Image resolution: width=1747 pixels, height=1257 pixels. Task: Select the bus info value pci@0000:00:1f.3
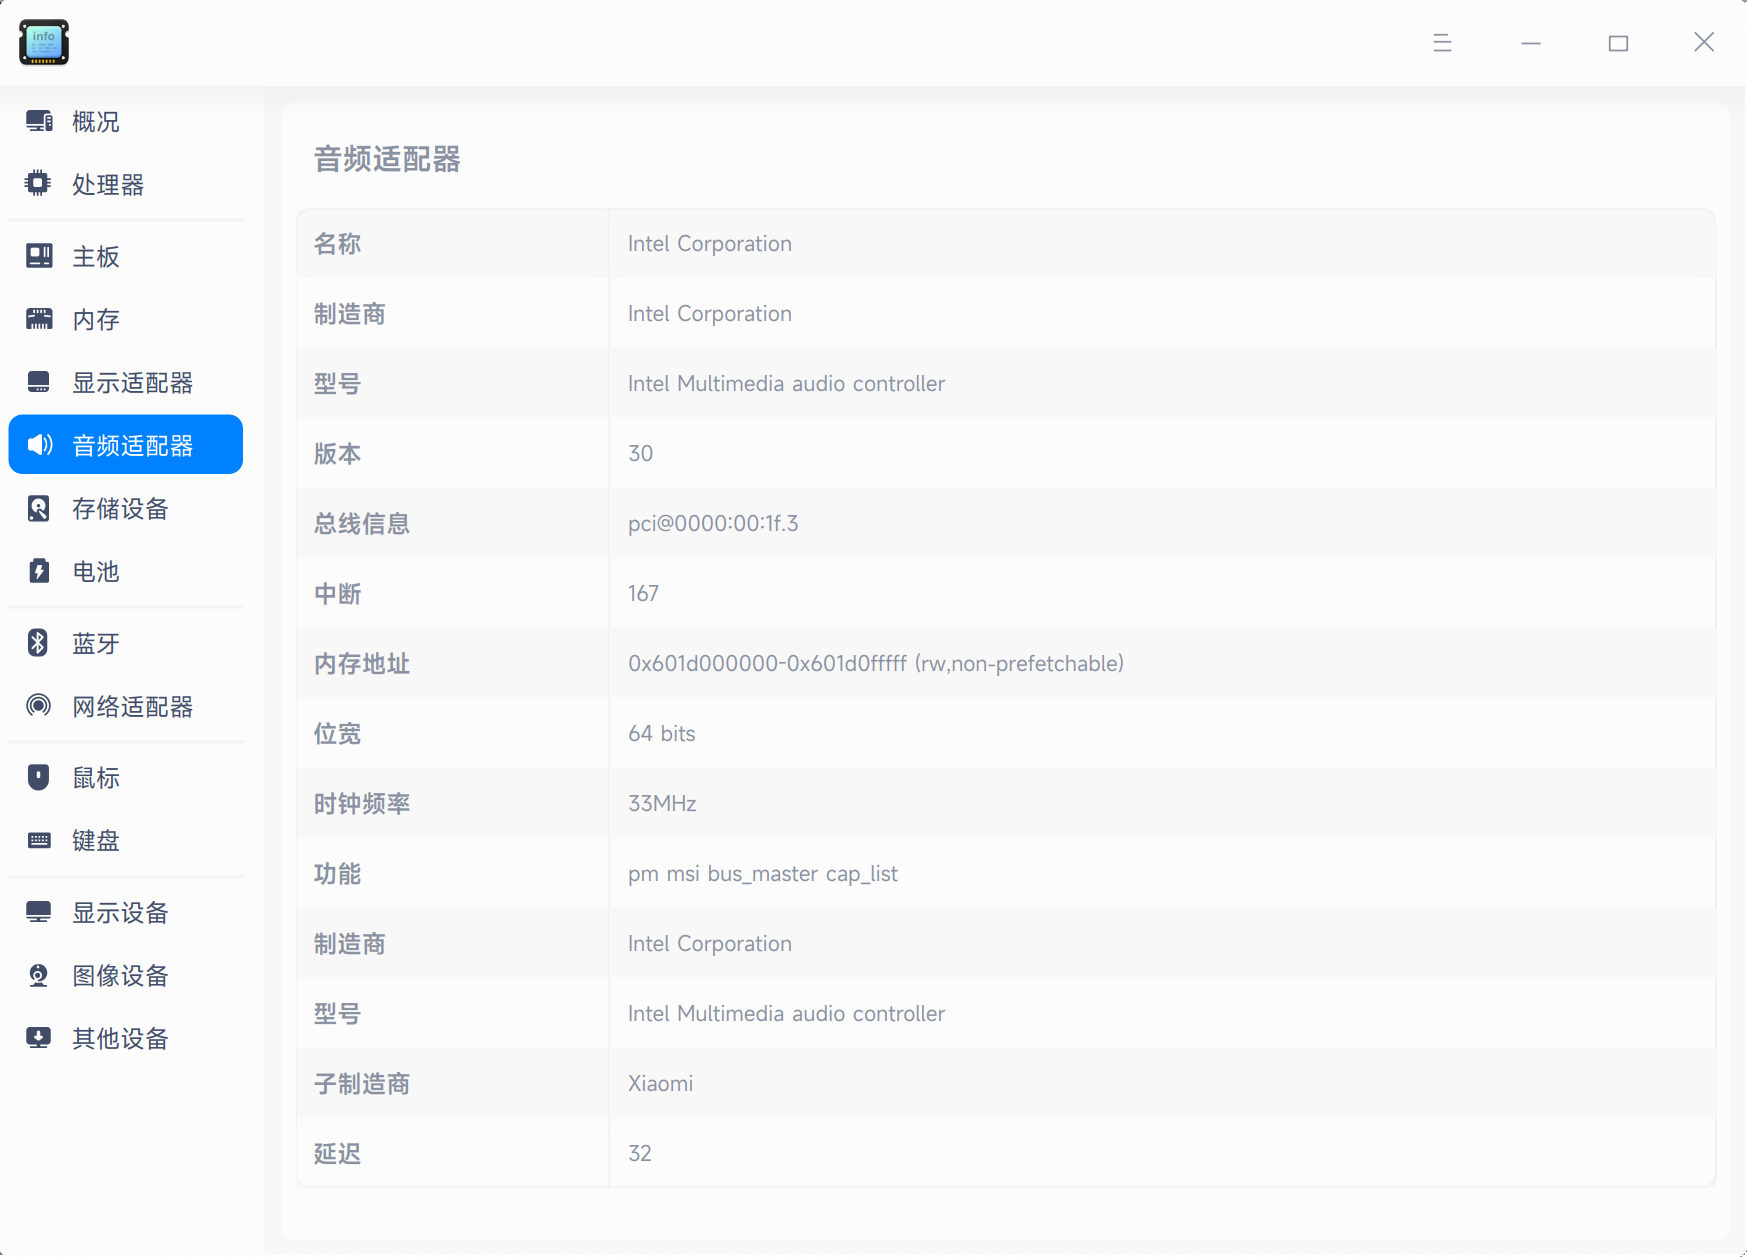coord(712,523)
